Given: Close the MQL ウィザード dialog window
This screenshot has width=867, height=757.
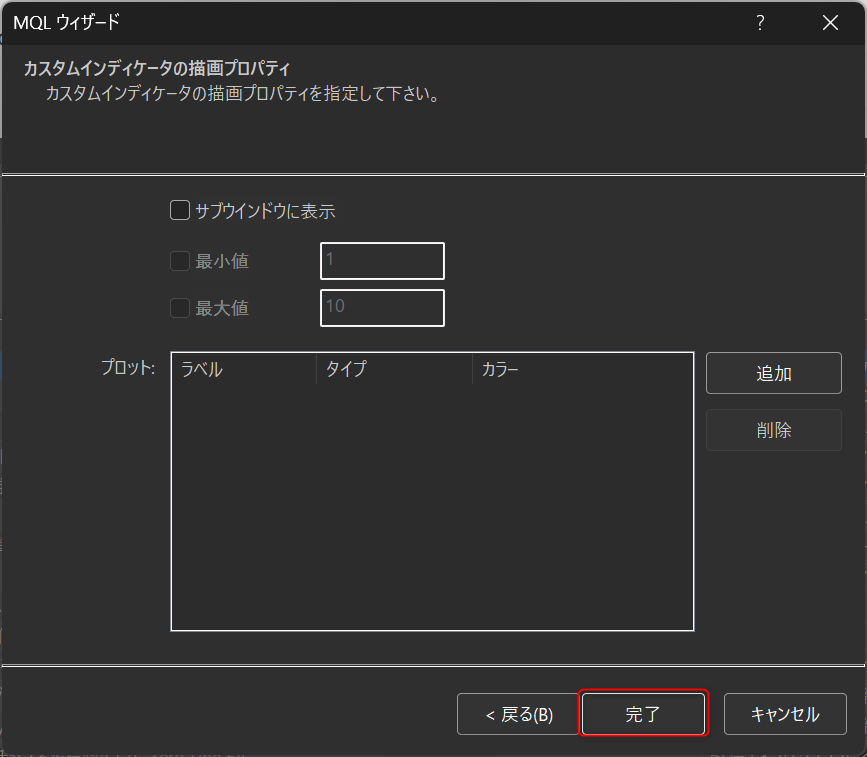Looking at the screenshot, I should (830, 22).
